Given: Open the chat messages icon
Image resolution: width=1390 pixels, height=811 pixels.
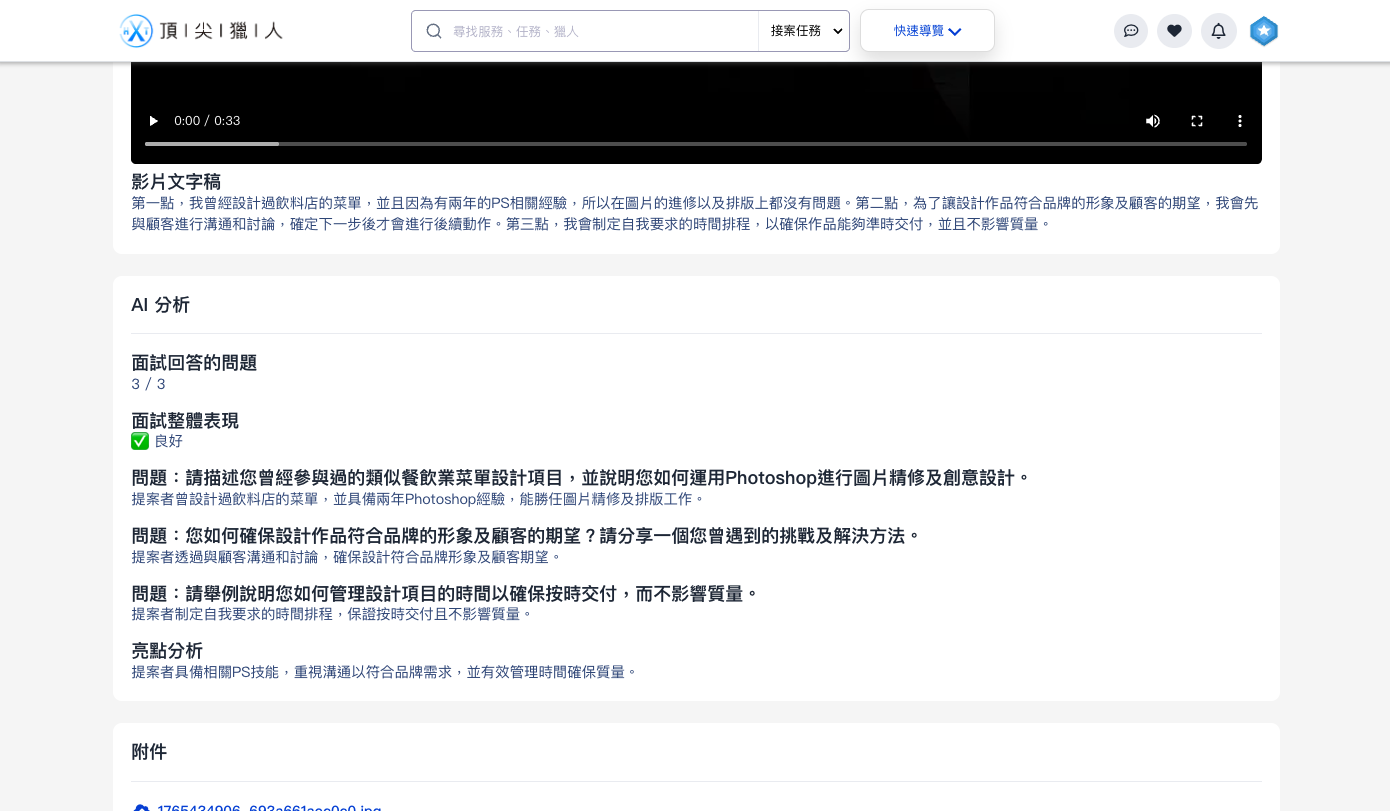Looking at the screenshot, I should tap(1131, 31).
